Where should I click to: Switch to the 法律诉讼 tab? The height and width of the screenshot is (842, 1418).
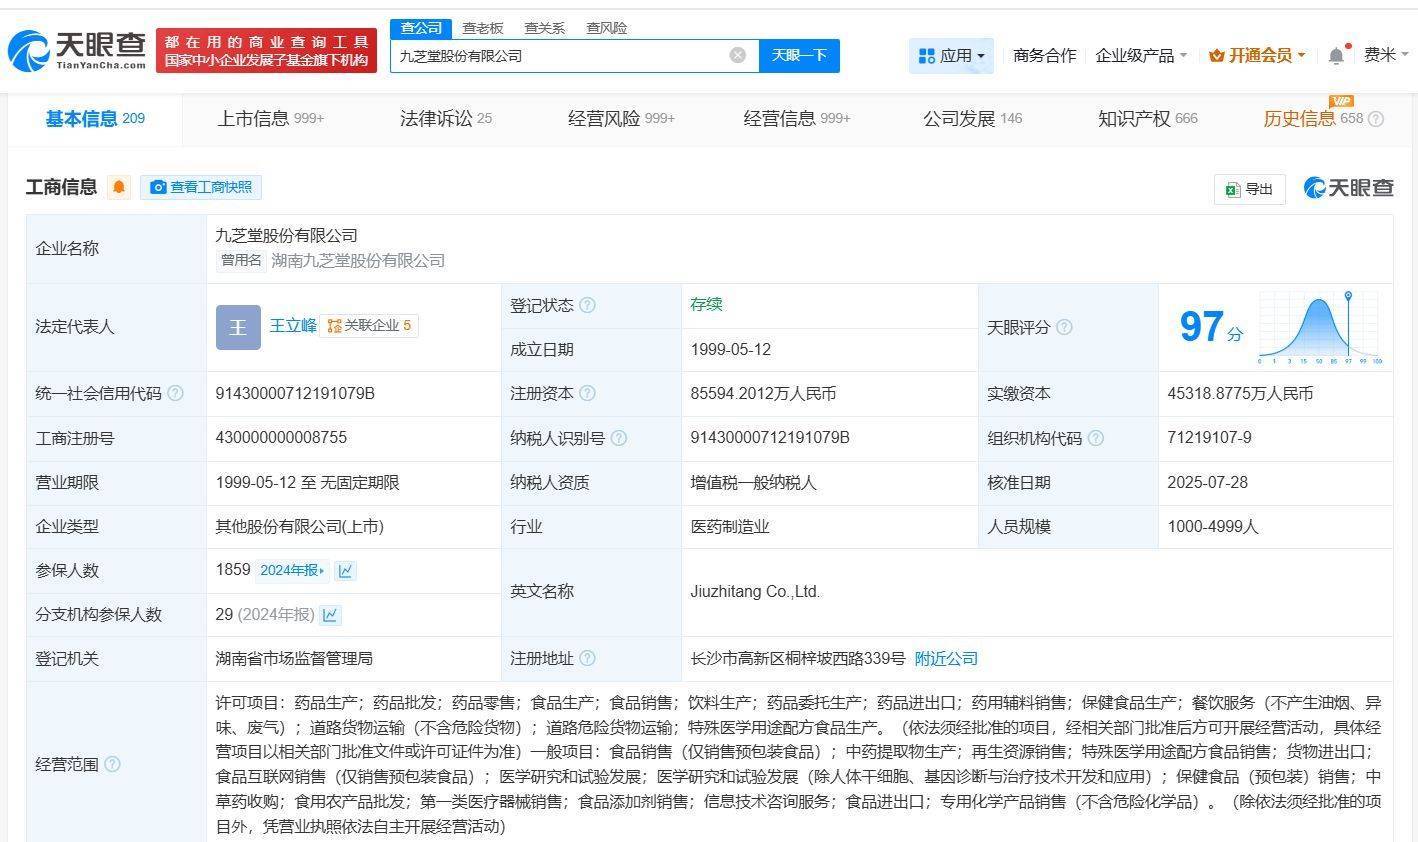(446, 119)
